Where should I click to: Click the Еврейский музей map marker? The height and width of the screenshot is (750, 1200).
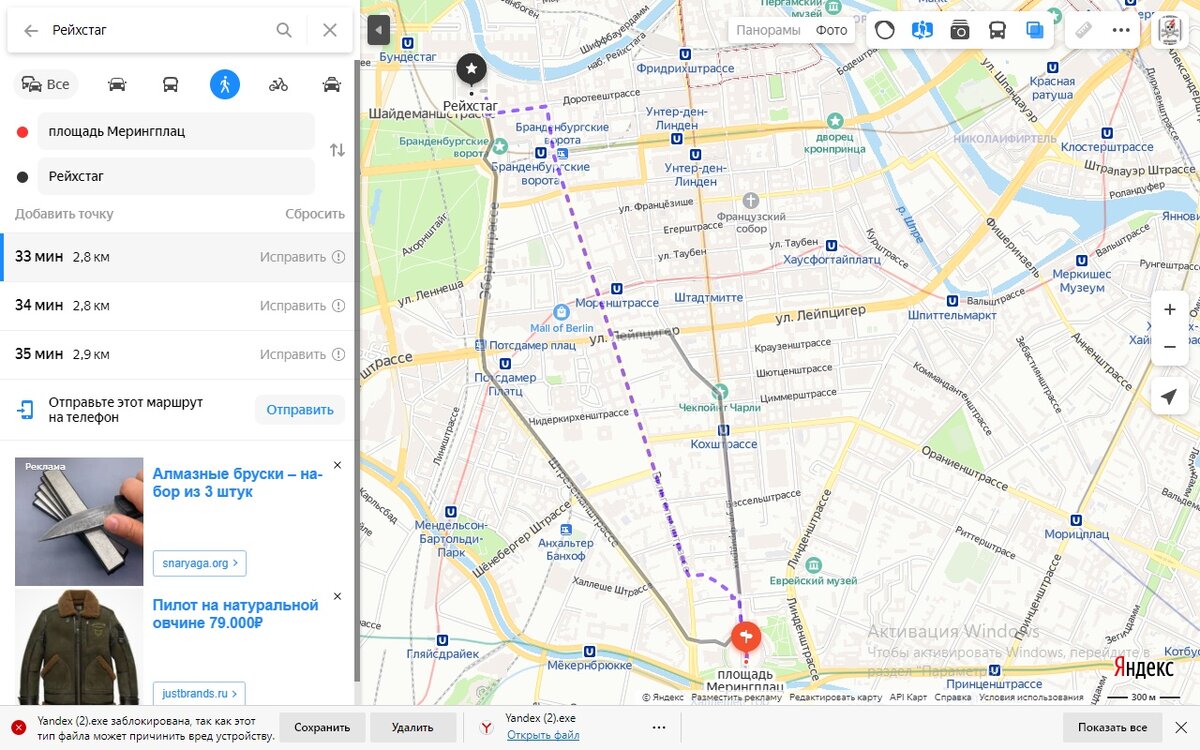[x=813, y=566]
